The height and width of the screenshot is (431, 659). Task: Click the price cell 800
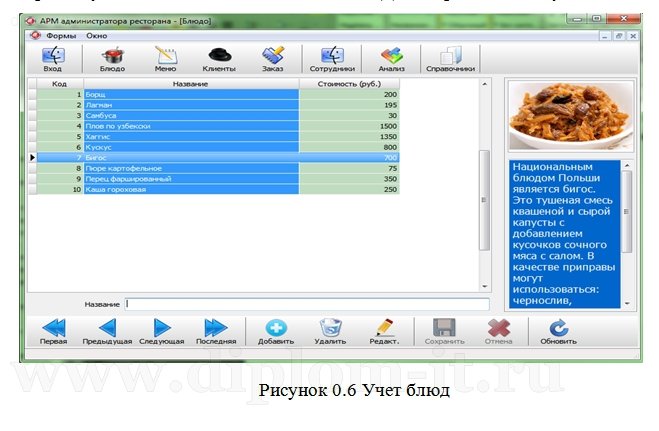point(349,147)
